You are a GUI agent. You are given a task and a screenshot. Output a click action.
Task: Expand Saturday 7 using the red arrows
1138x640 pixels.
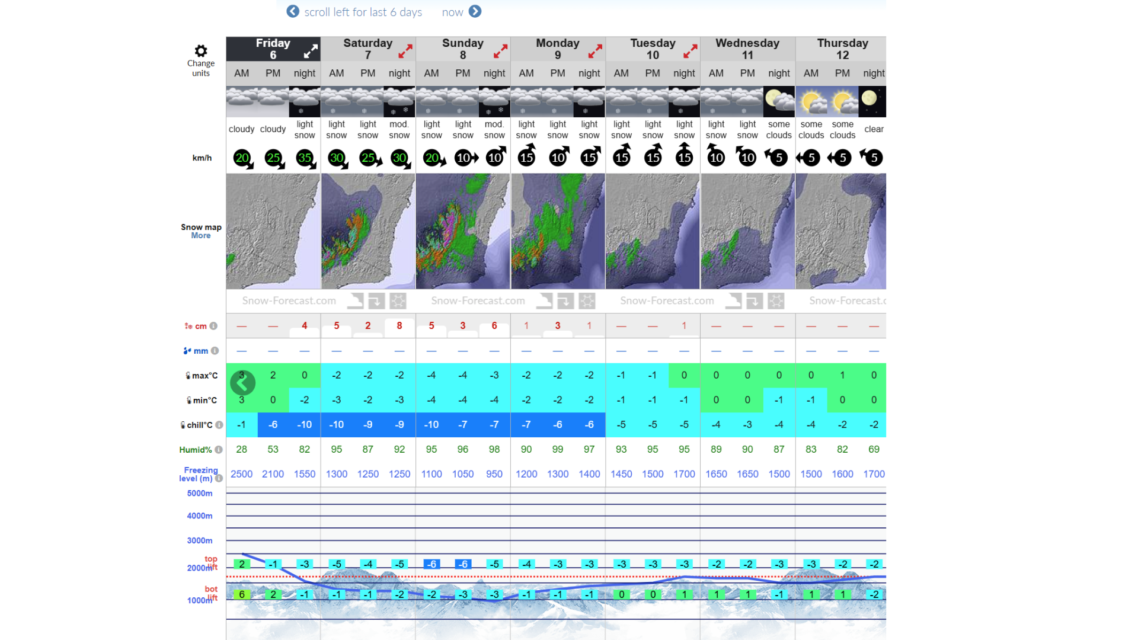405,50
